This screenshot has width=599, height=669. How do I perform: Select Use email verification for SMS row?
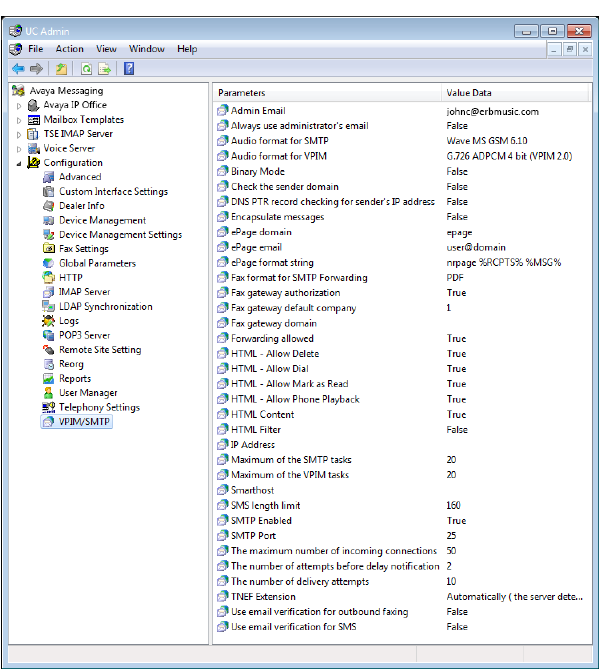[x=402, y=627]
